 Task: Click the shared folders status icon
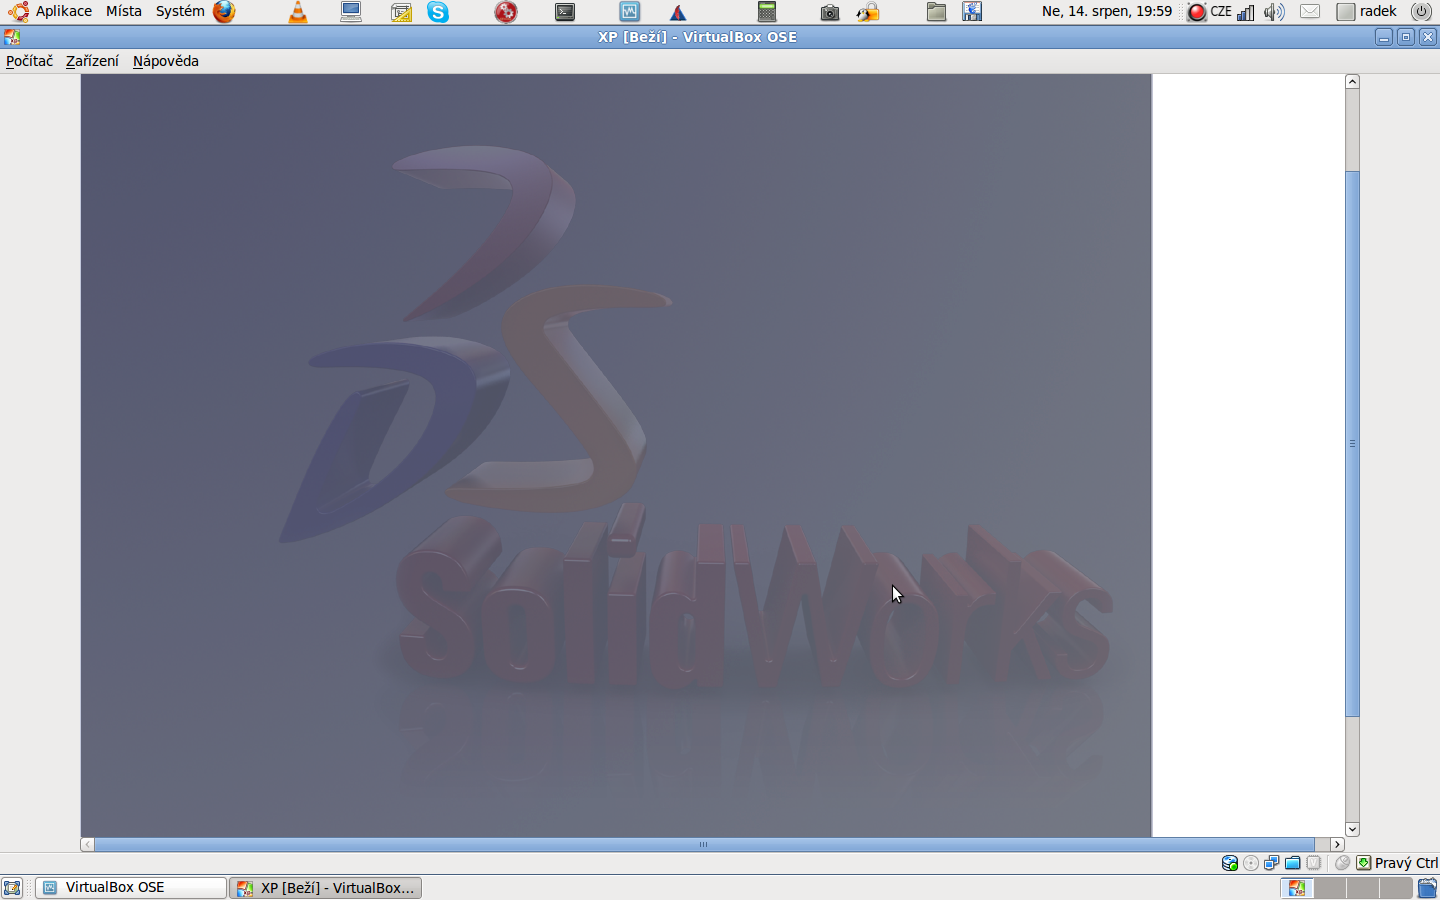(1292, 863)
